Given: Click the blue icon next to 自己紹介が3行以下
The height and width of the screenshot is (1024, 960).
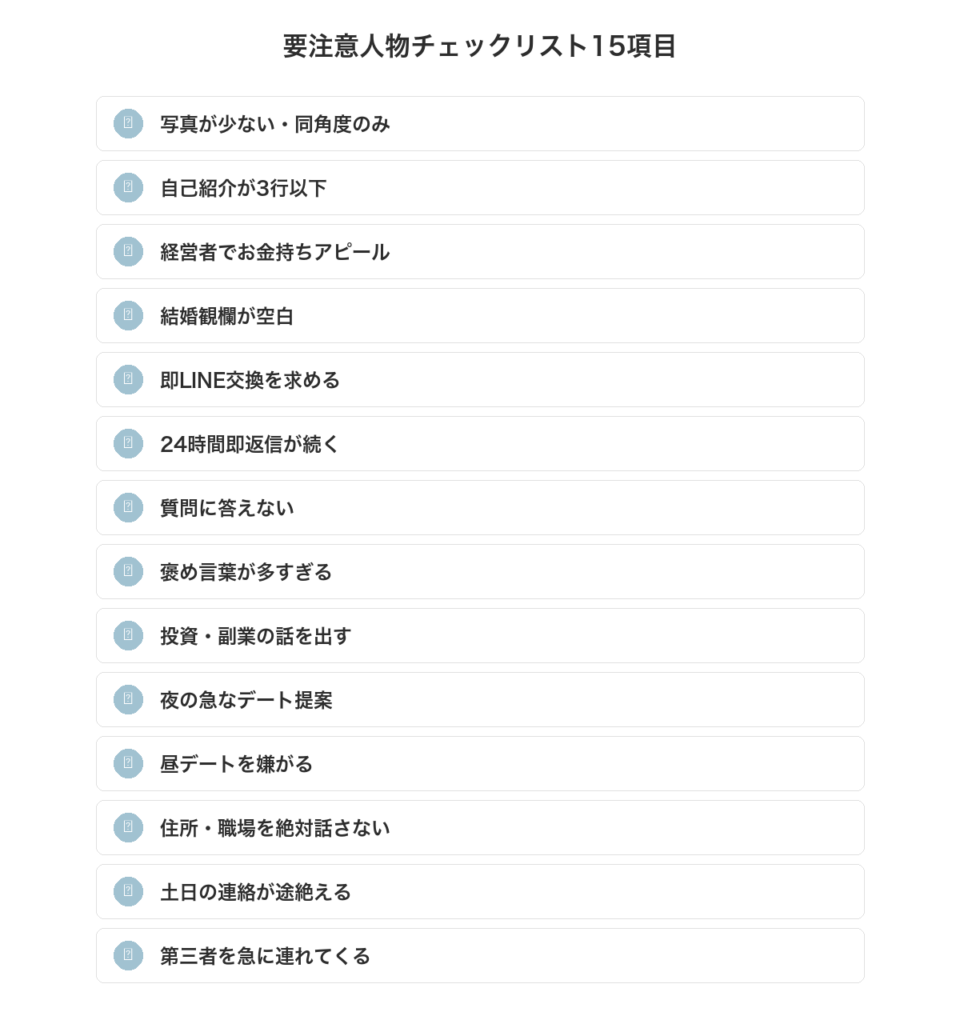Looking at the screenshot, I should pyautogui.click(x=128, y=188).
